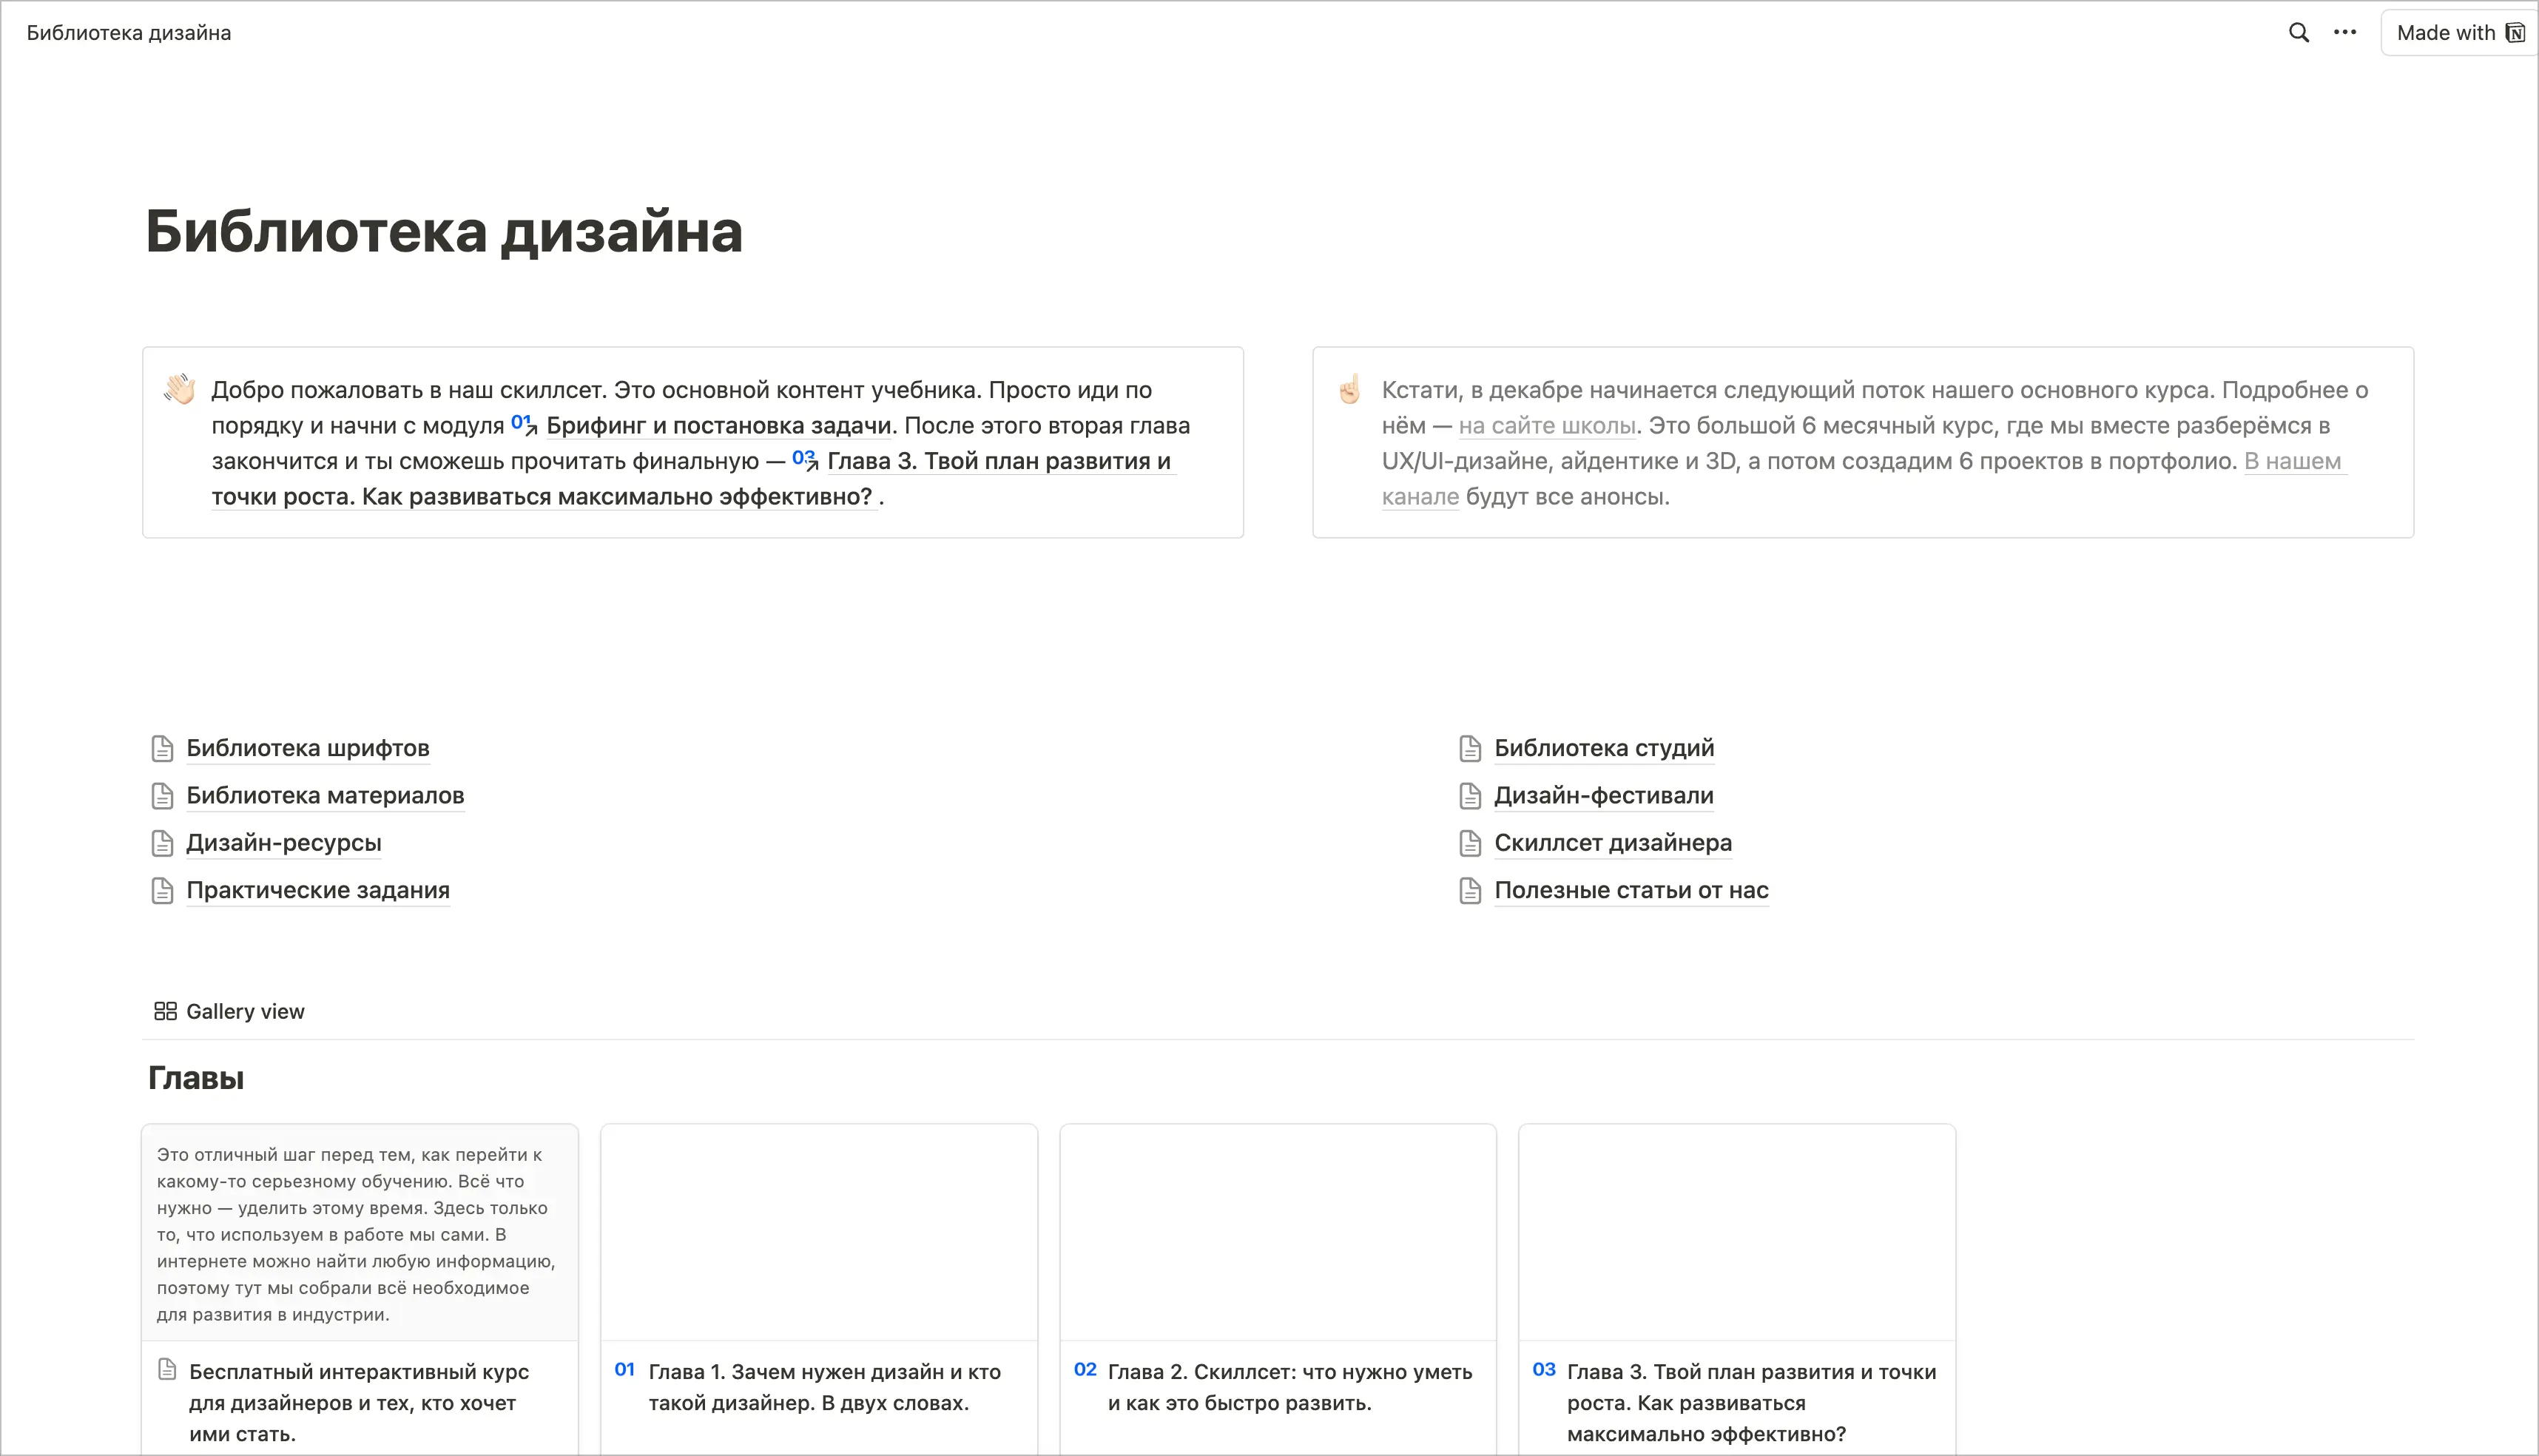This screenshot has width=2539, height=1456.
Task: Click the blue 02 chapter icon
Action: pos(1085,1370)
